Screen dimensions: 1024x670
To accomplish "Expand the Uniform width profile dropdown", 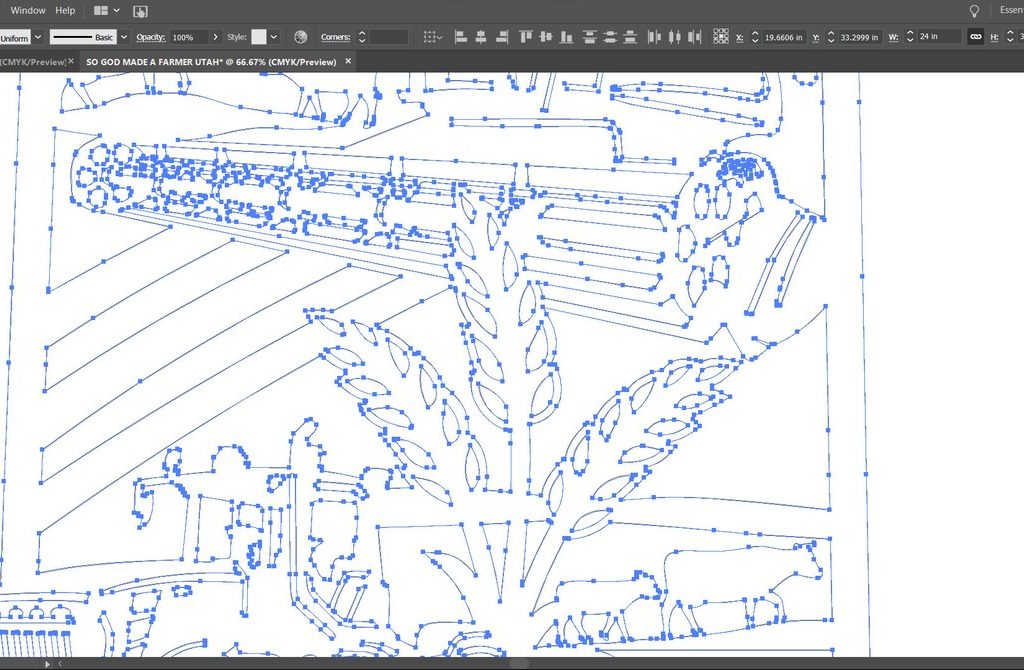I will (38, 37).
